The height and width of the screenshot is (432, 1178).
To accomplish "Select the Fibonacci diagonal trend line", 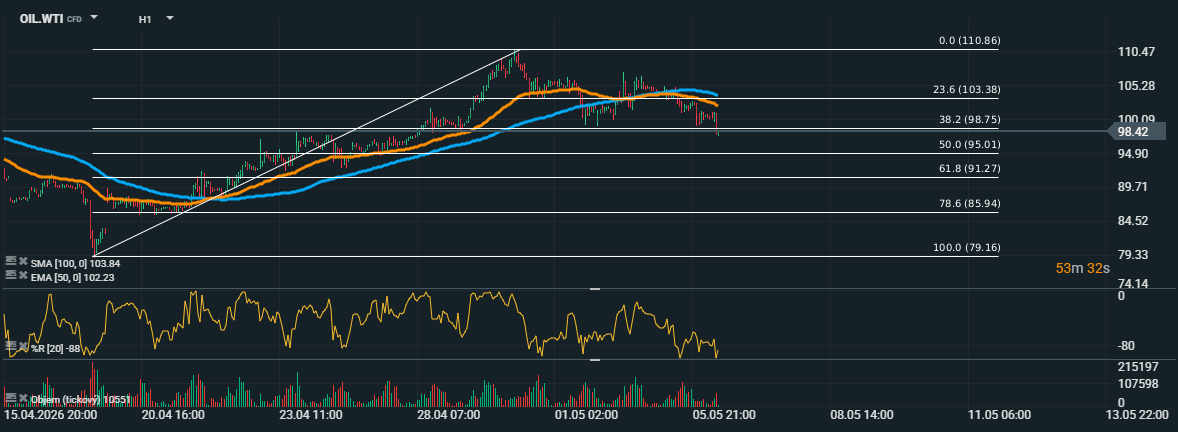I will [x=305, y=153].
